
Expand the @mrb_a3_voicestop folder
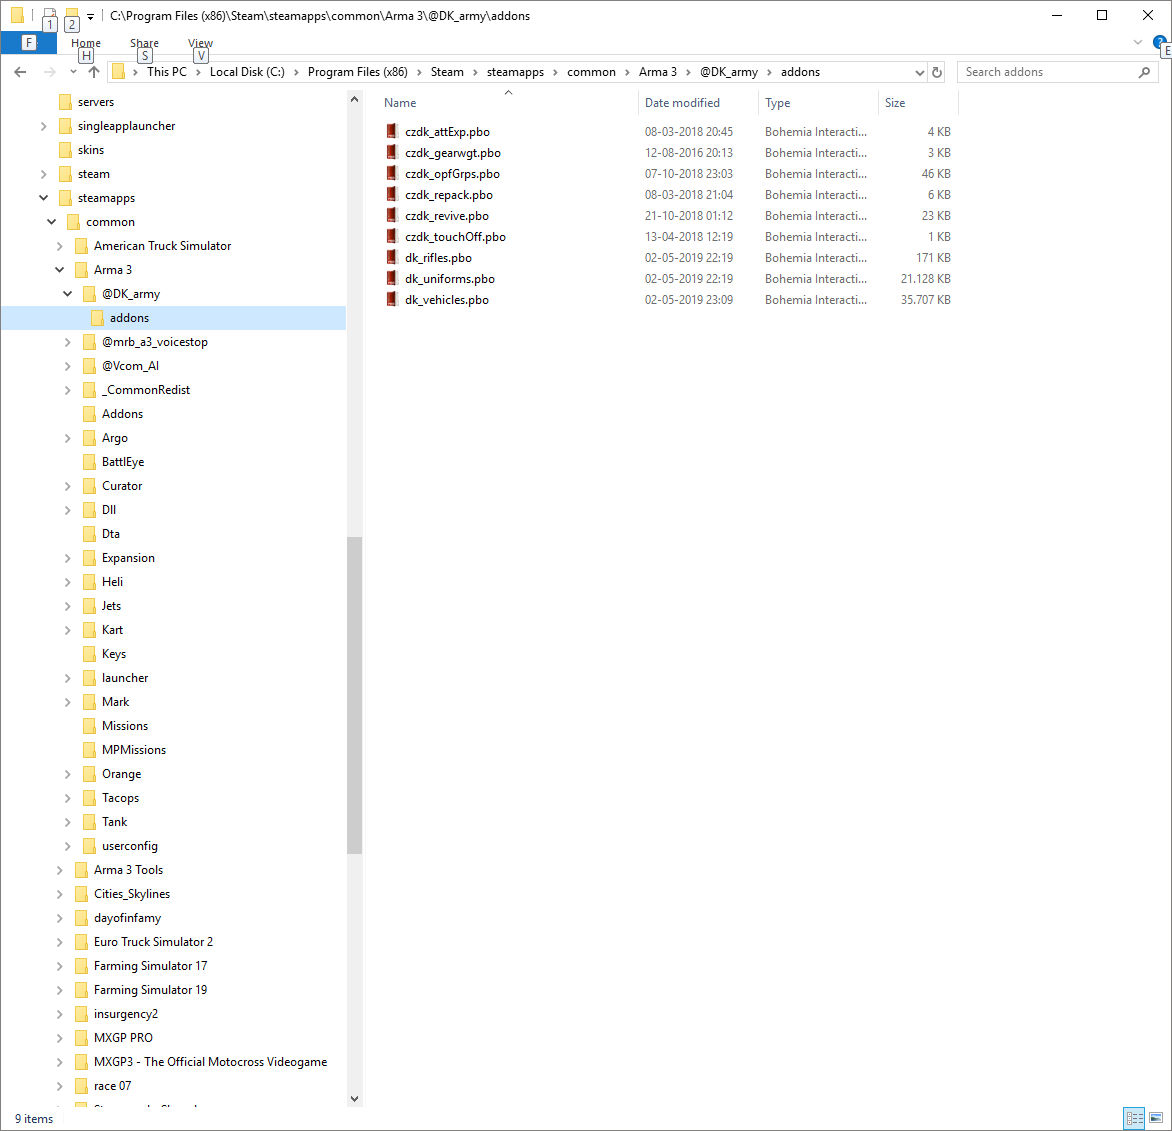click(x=67, y=342)
